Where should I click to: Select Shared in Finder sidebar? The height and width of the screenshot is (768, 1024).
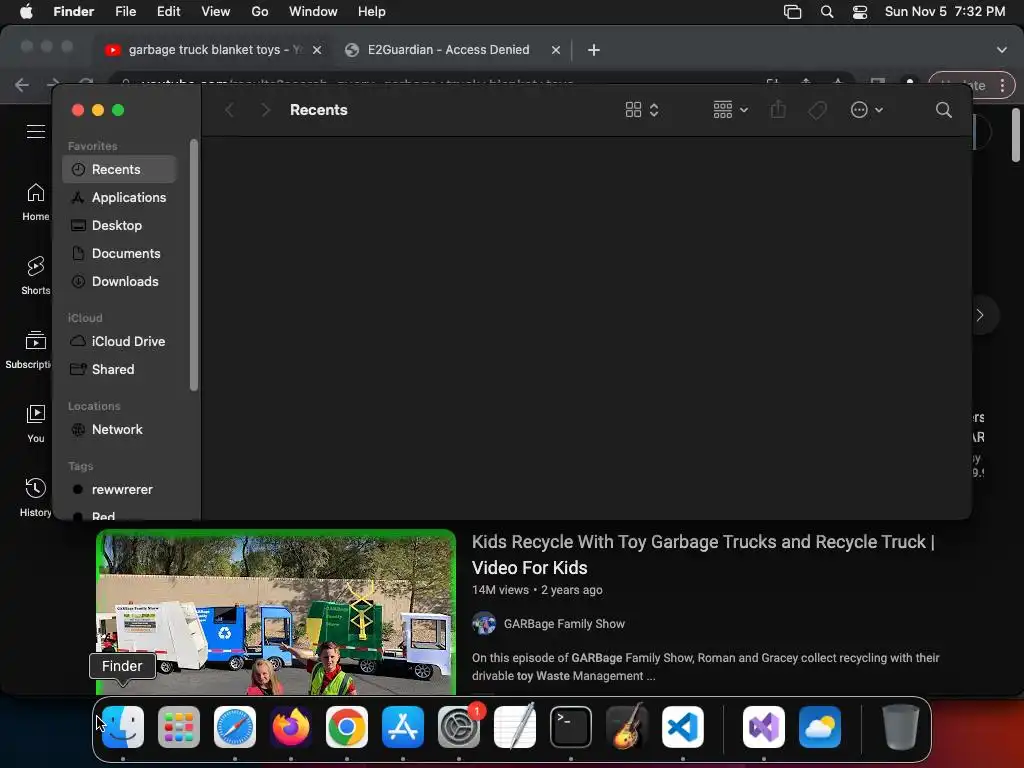click(x=120, y=369)
